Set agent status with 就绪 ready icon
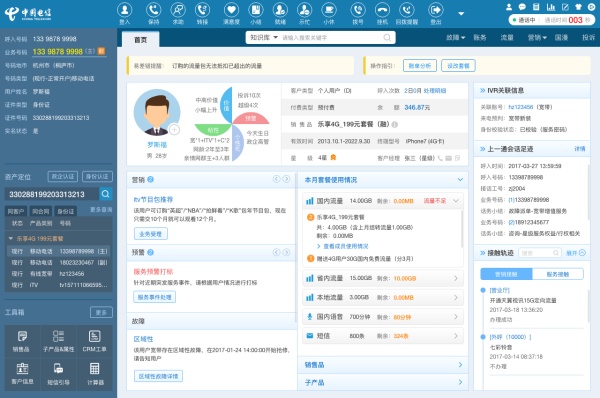 click(280, 10)
